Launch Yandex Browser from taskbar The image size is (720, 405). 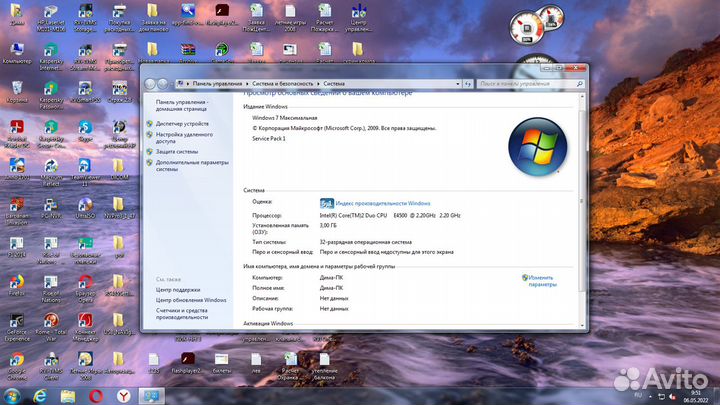click(123, 395)
